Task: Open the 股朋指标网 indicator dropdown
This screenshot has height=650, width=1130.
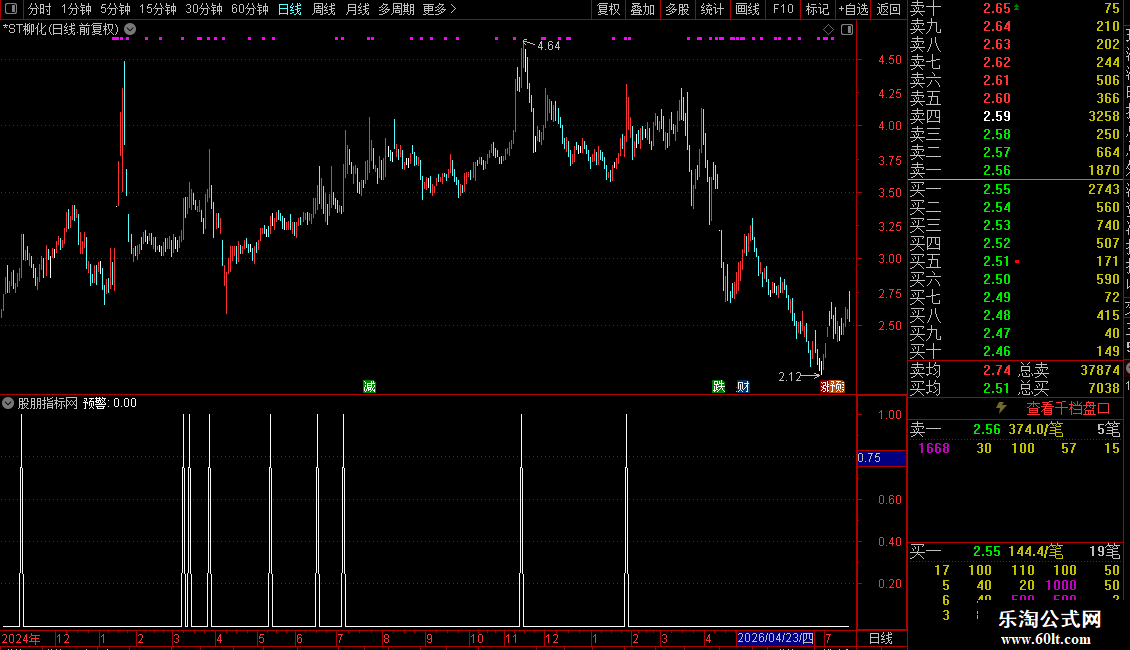Action: point(8,403)
